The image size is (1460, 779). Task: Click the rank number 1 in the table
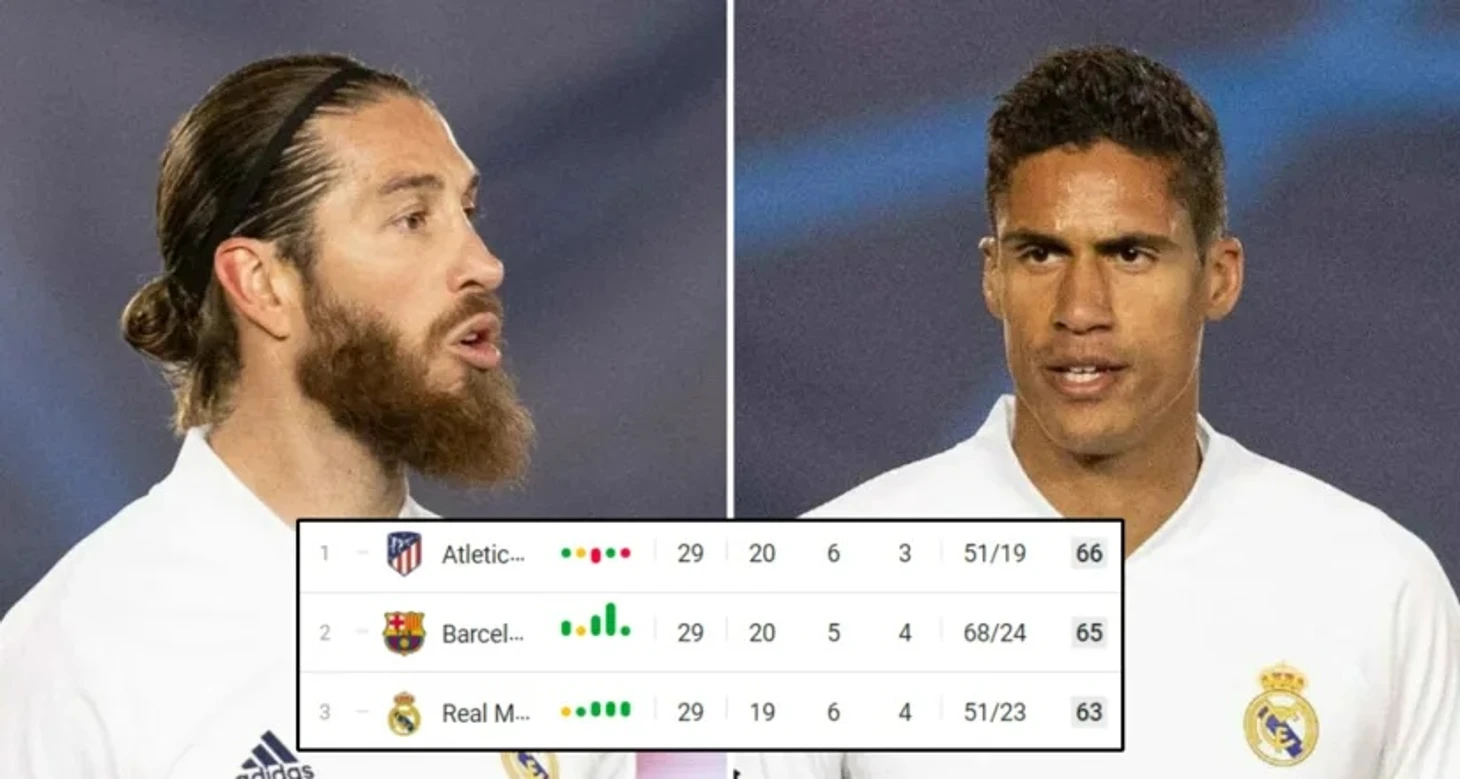(324, 553)
